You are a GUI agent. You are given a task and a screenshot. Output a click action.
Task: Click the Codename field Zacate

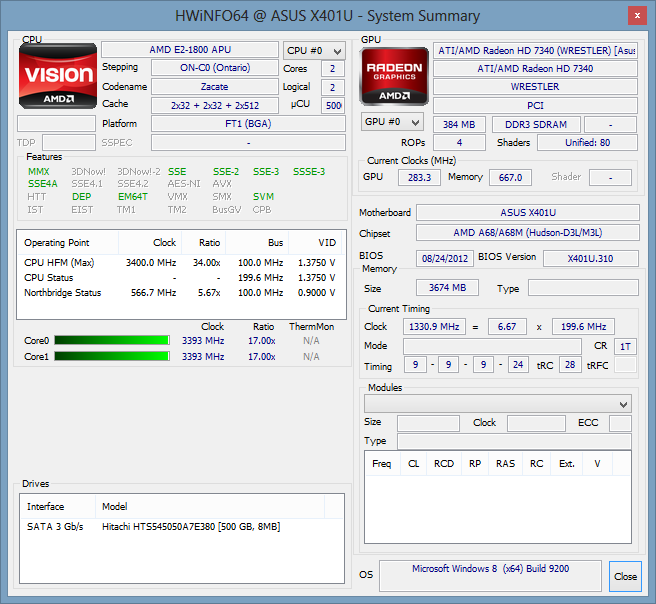tap(215, 87)
